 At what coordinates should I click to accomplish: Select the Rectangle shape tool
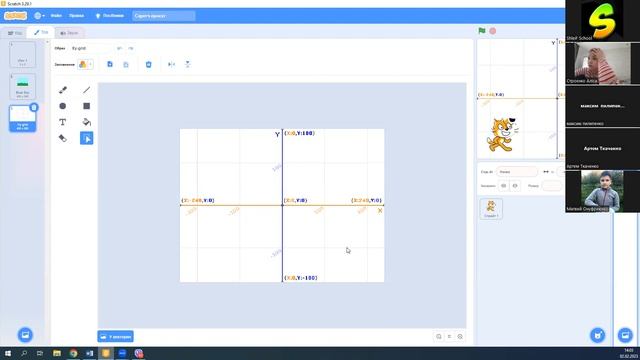(x=87, y=106)
